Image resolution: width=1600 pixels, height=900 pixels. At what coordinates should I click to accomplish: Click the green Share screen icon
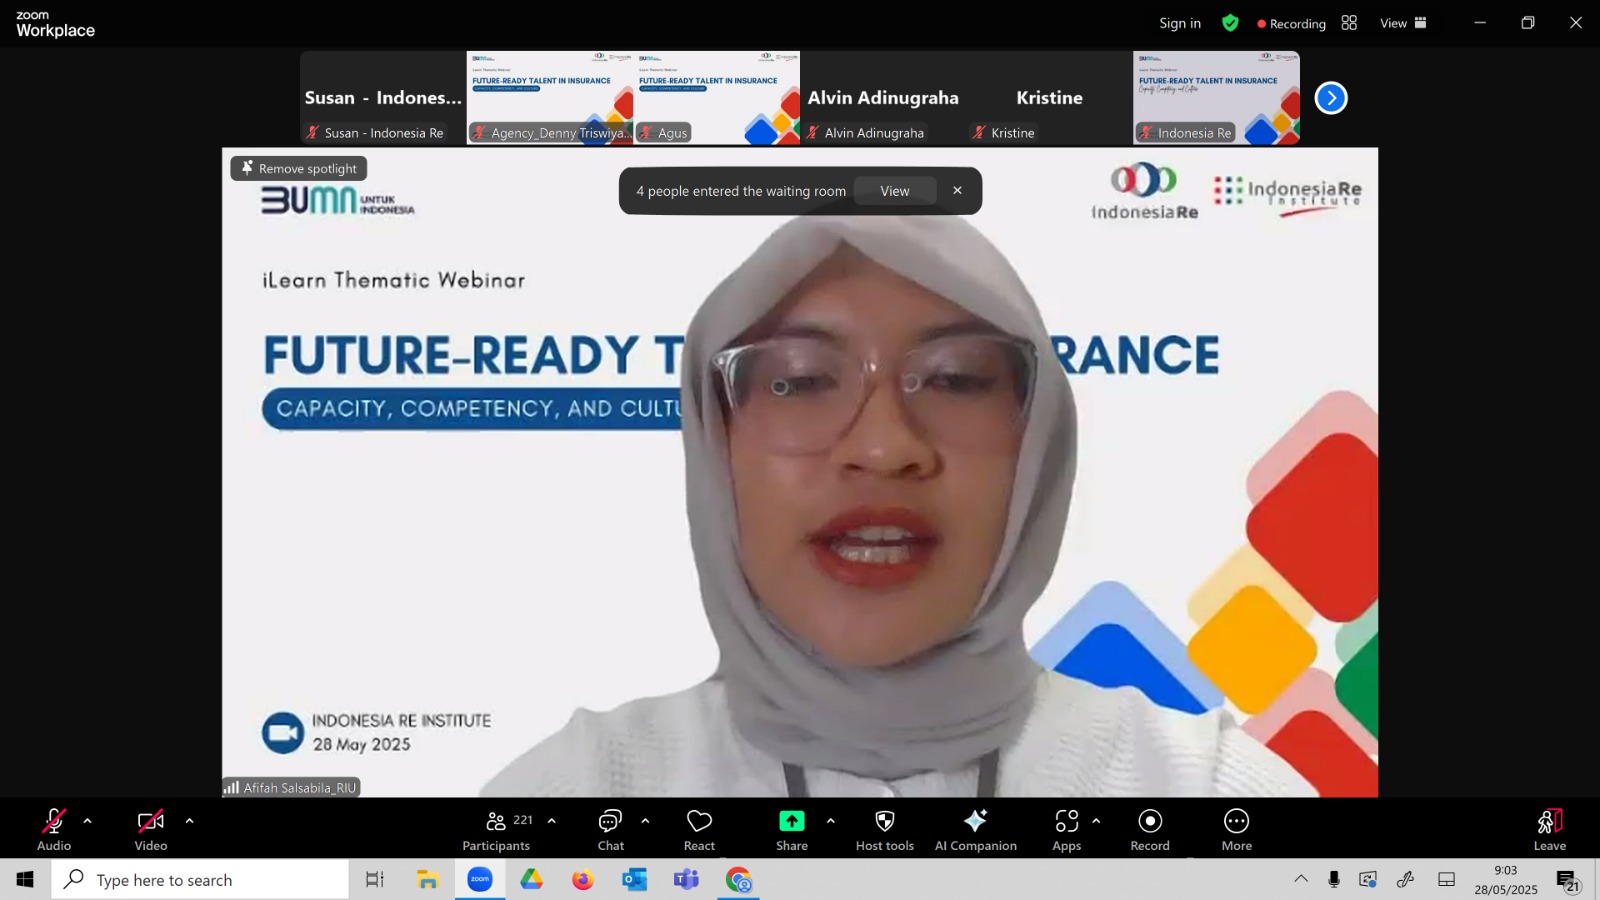792,821
